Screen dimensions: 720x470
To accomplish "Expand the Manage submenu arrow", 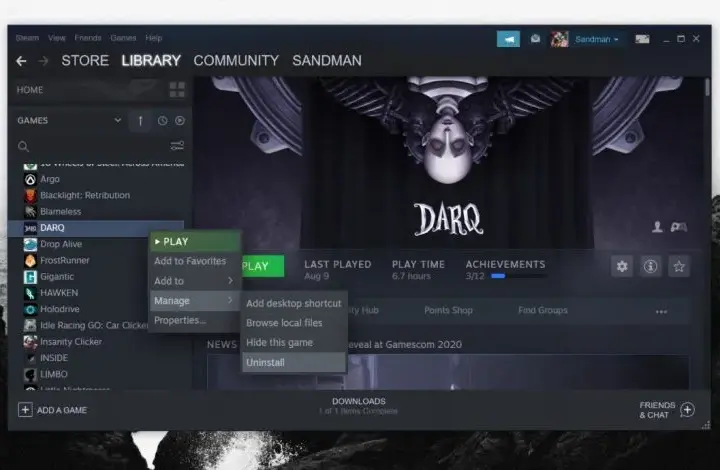I will (x=231, y=300).
